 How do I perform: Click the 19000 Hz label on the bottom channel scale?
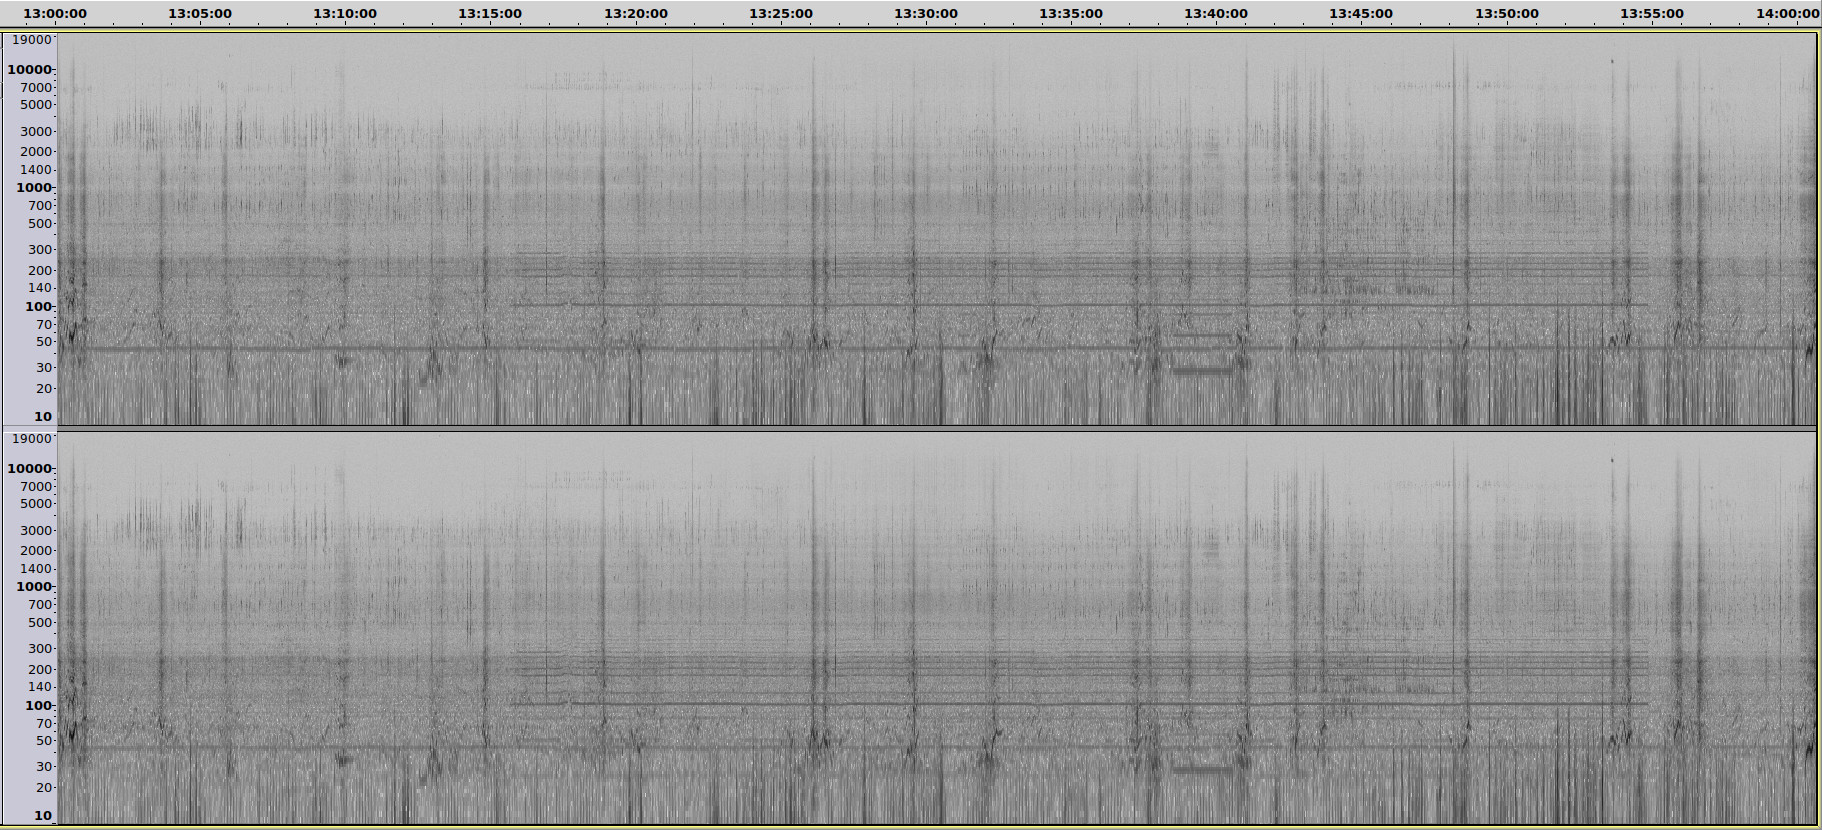point(31,439)
